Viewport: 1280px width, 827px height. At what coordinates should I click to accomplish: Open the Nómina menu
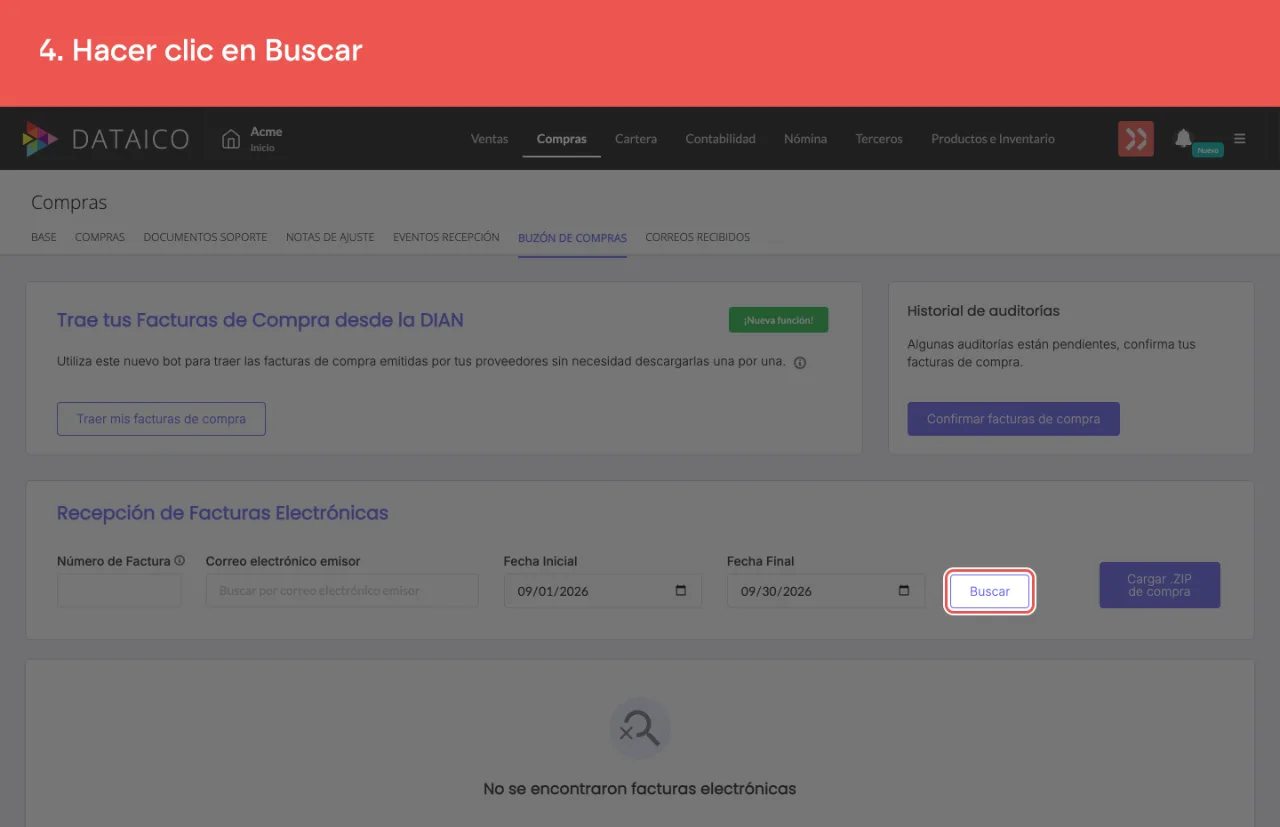[806, 139]
